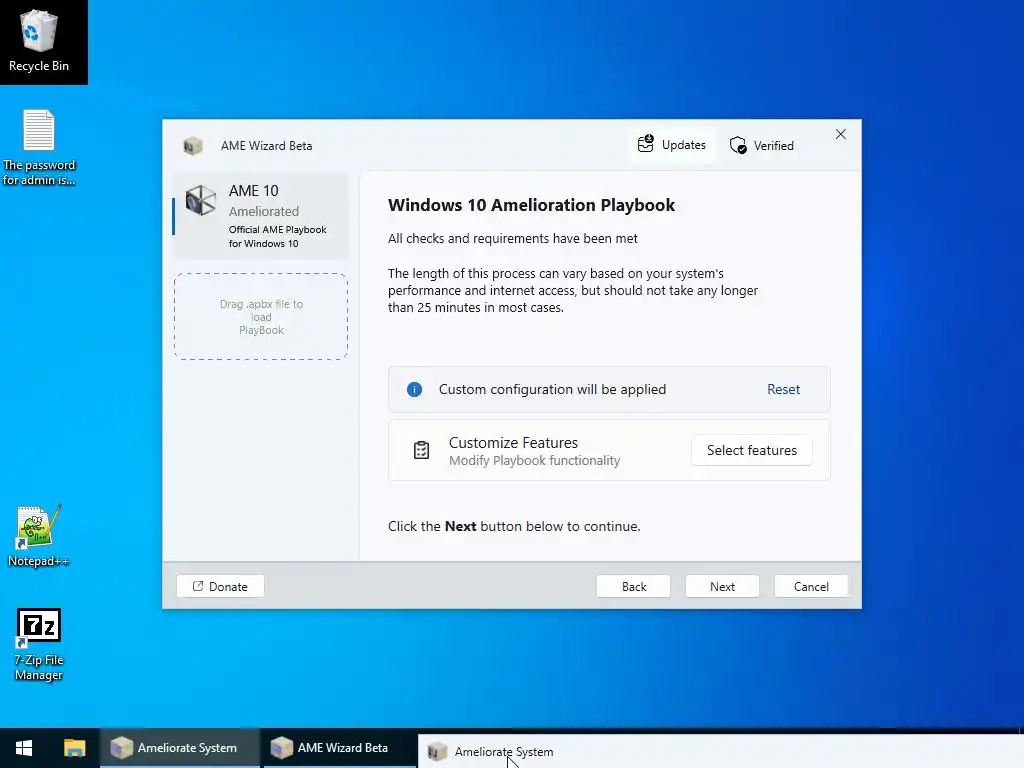Viewport: 1024px width, 768px height.
Task: Open the Recycle Bin desktop icon
Action: 39,40
